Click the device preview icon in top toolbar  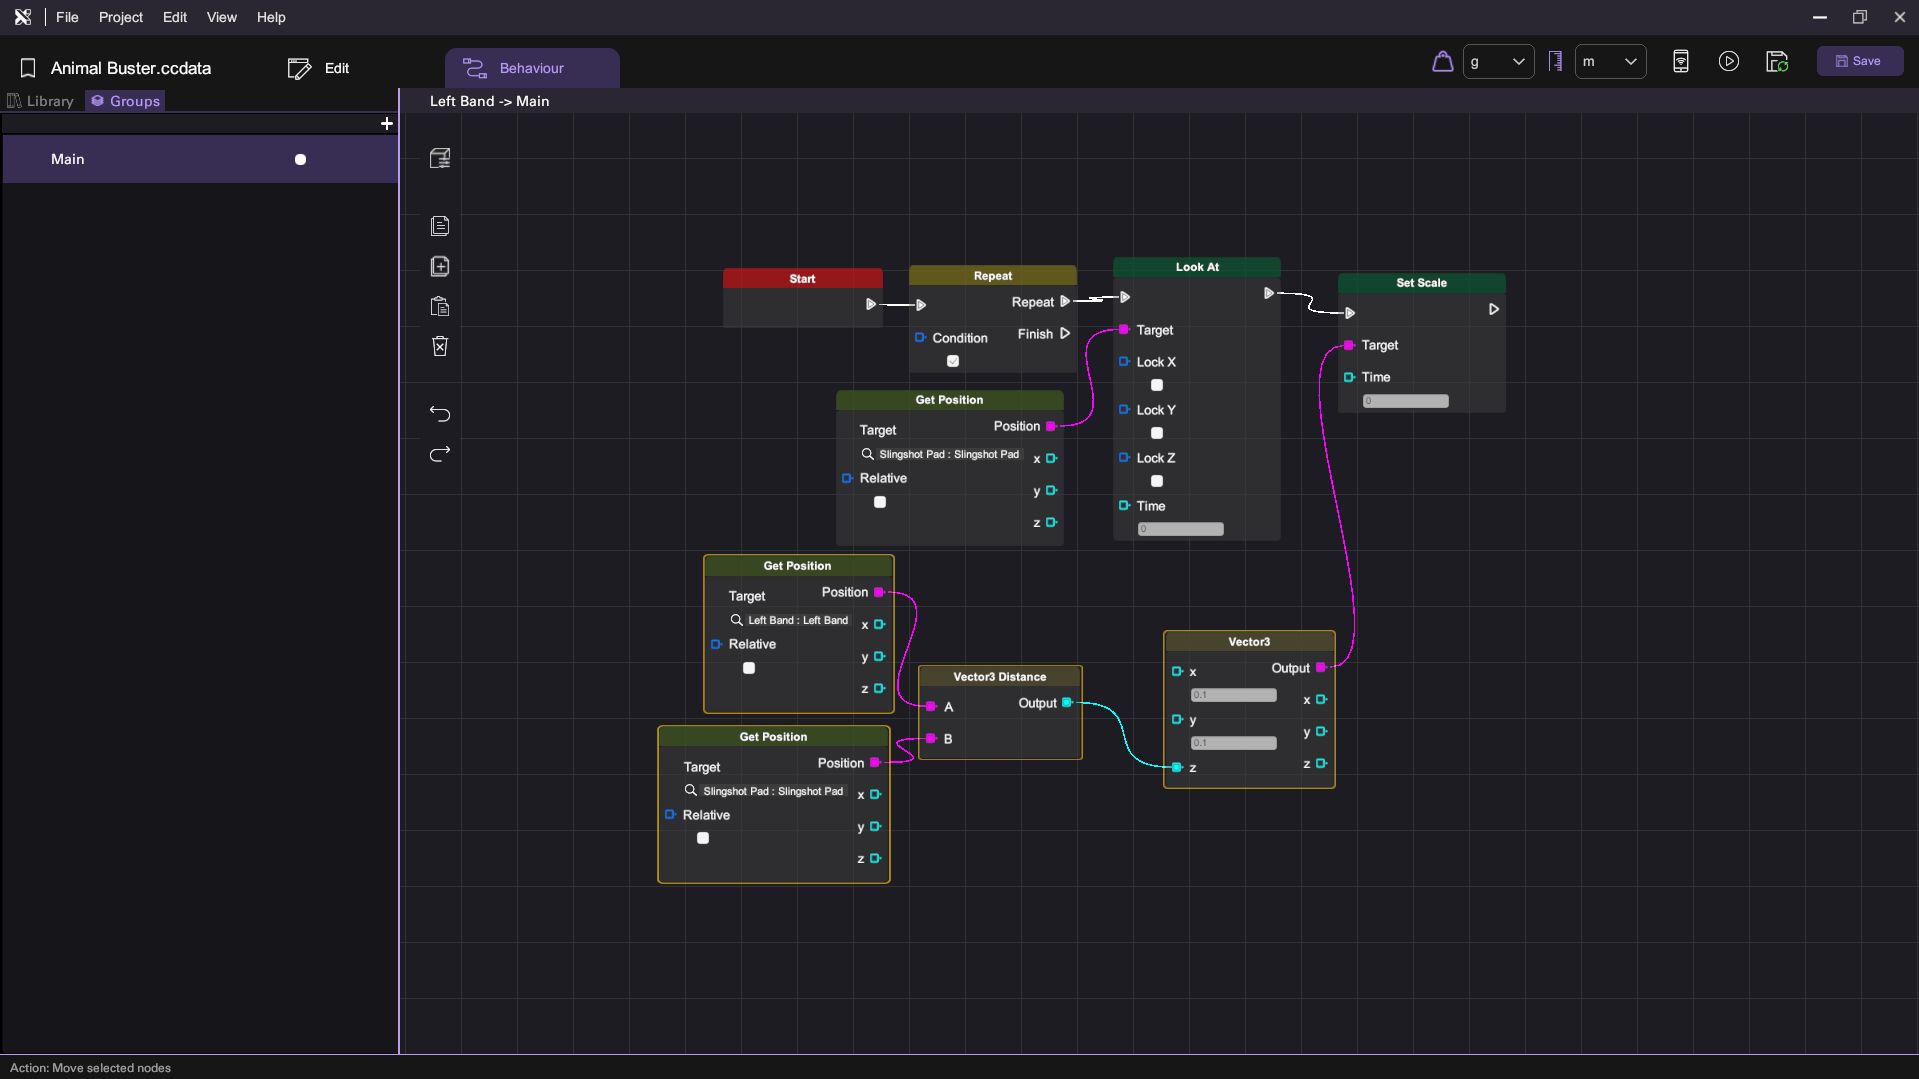[1681, 62]
